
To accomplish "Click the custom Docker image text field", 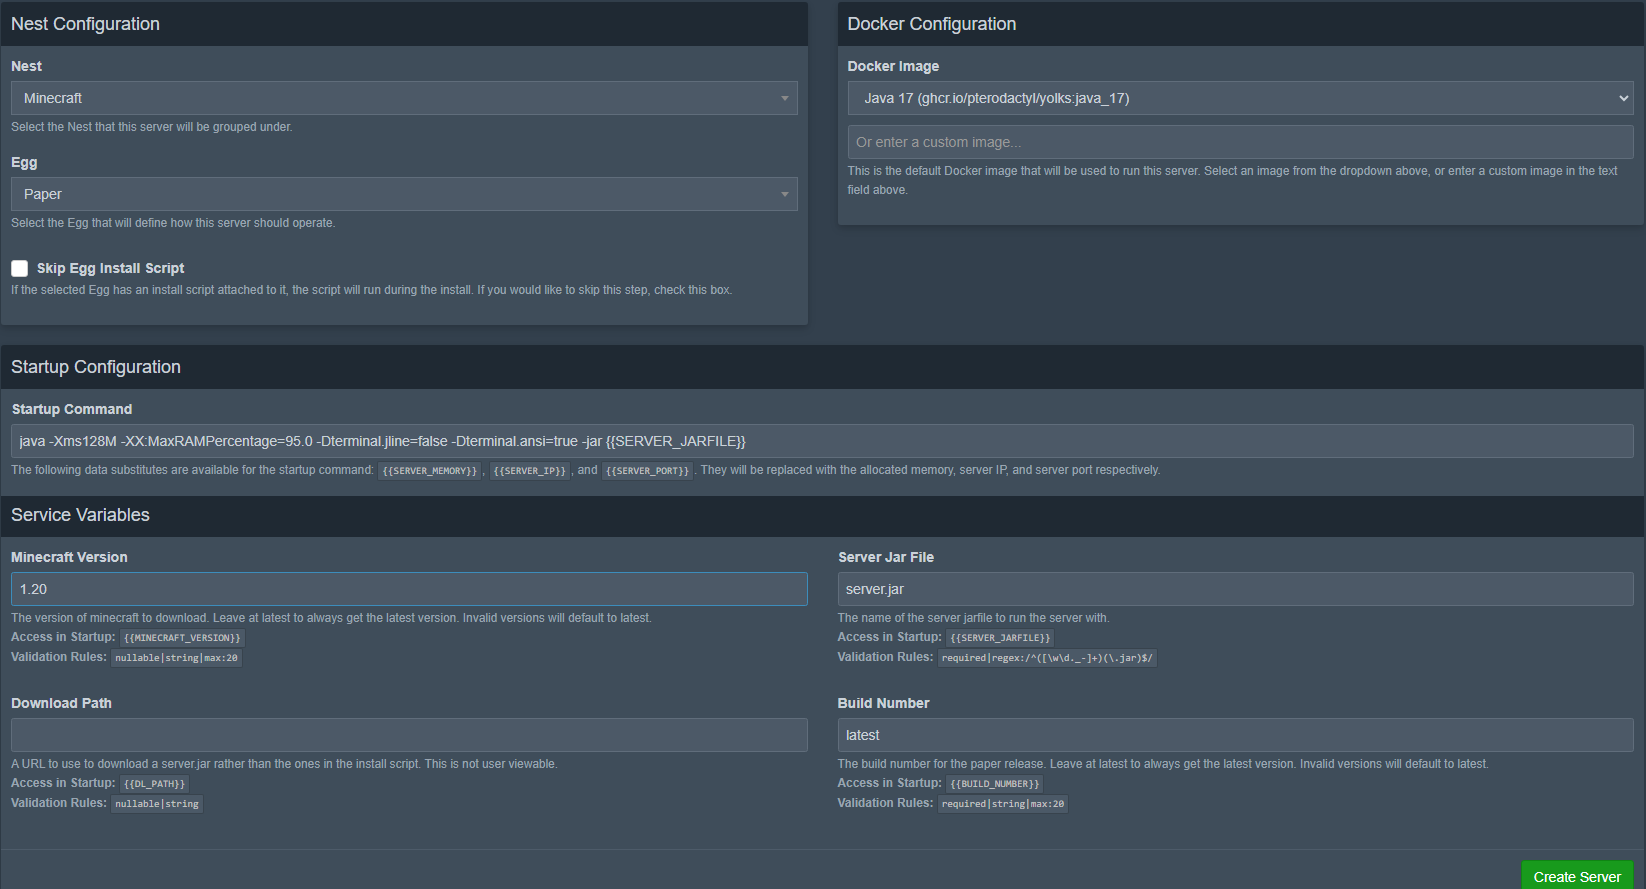I will (x=1240, y=142).
